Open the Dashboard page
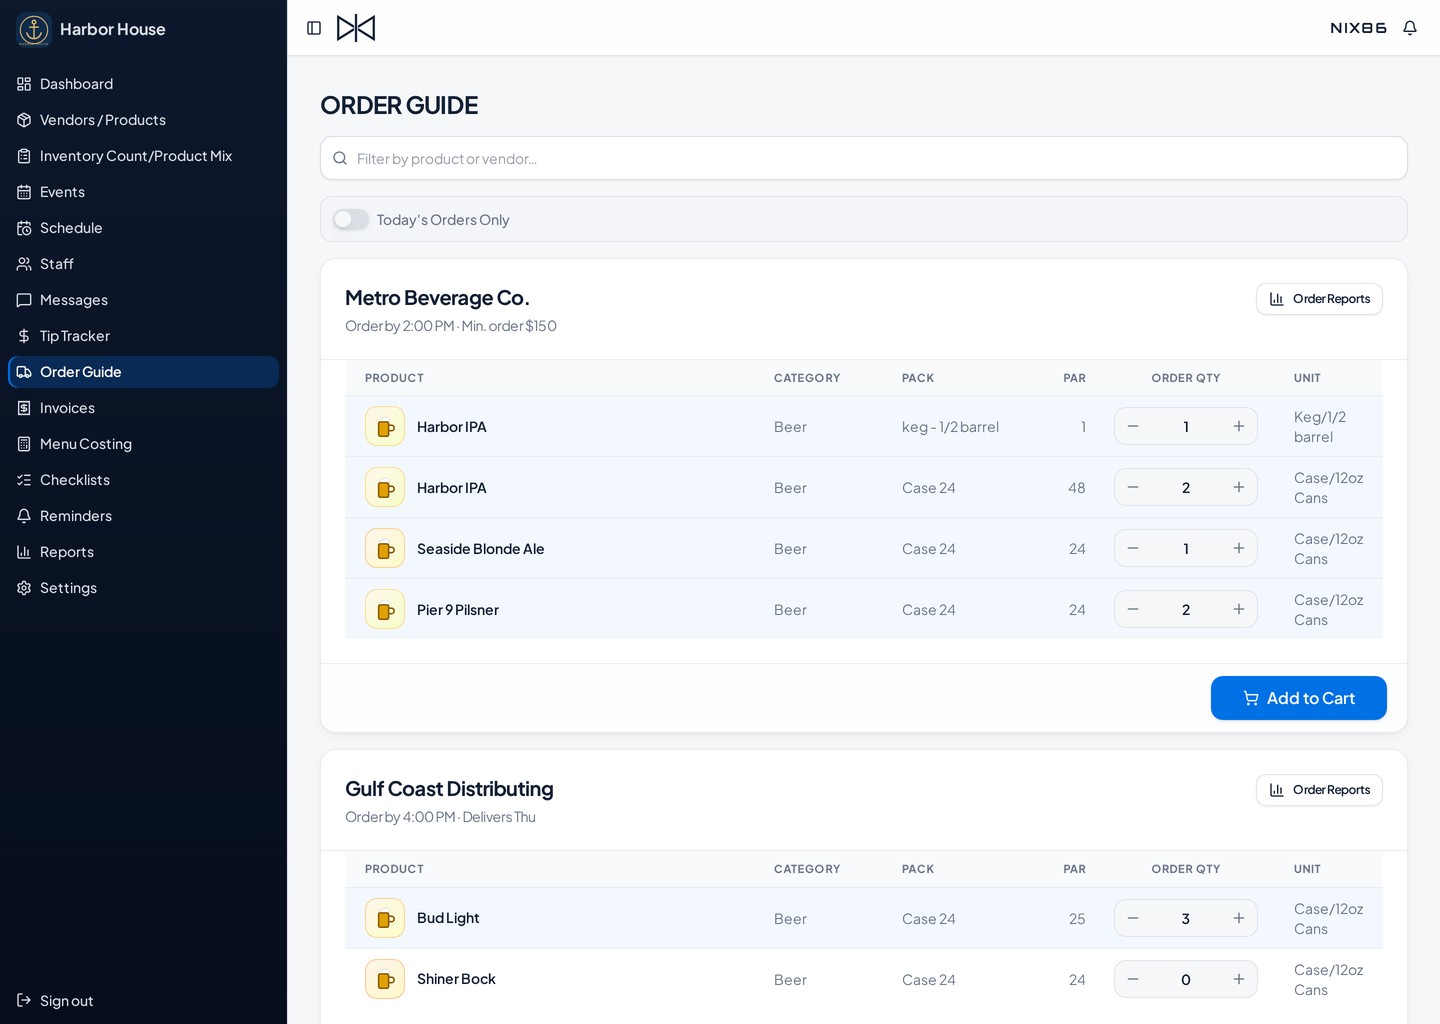 tap(143, 84)
